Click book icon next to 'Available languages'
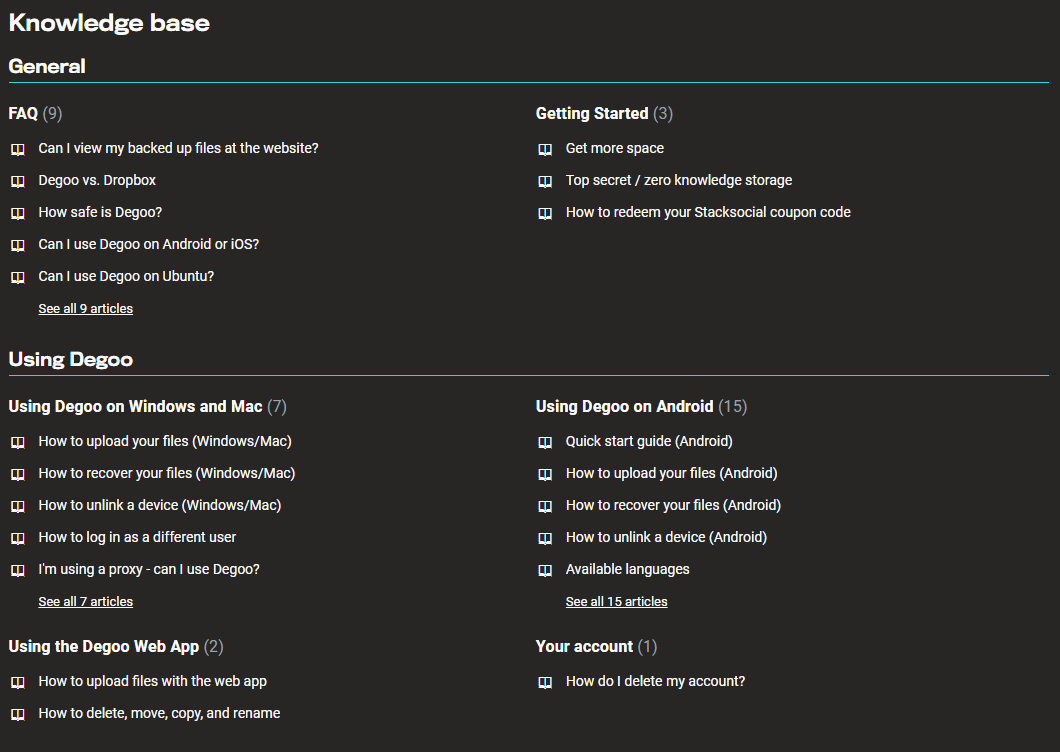The image size is (1060, 752). click(x=545, y=570)
